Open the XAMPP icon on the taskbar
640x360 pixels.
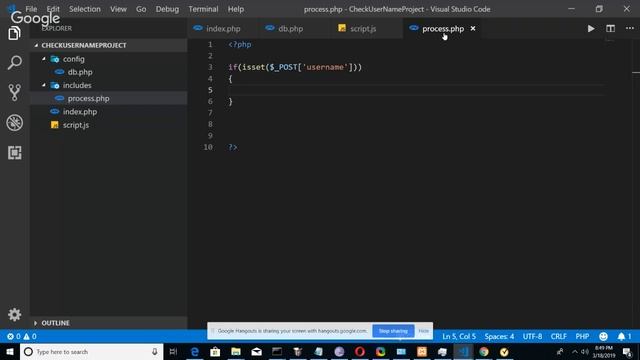tap(422, 351)
